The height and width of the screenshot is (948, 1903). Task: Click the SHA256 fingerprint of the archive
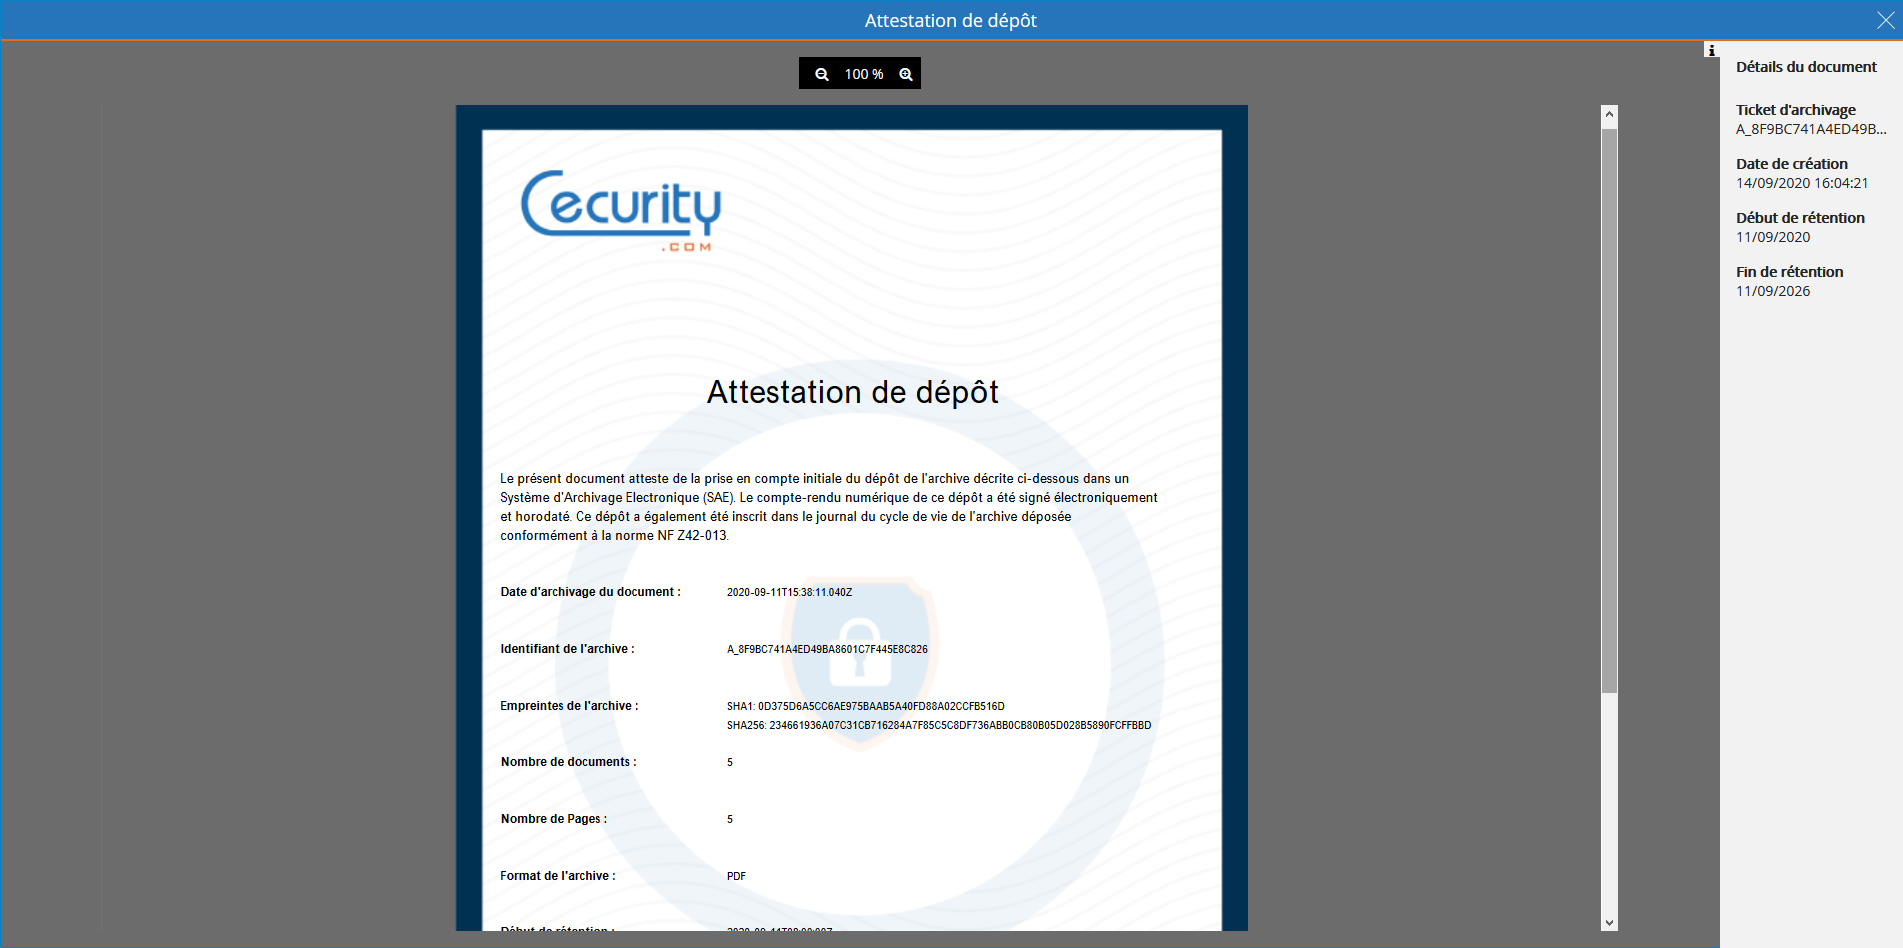(x=938, y=726)
